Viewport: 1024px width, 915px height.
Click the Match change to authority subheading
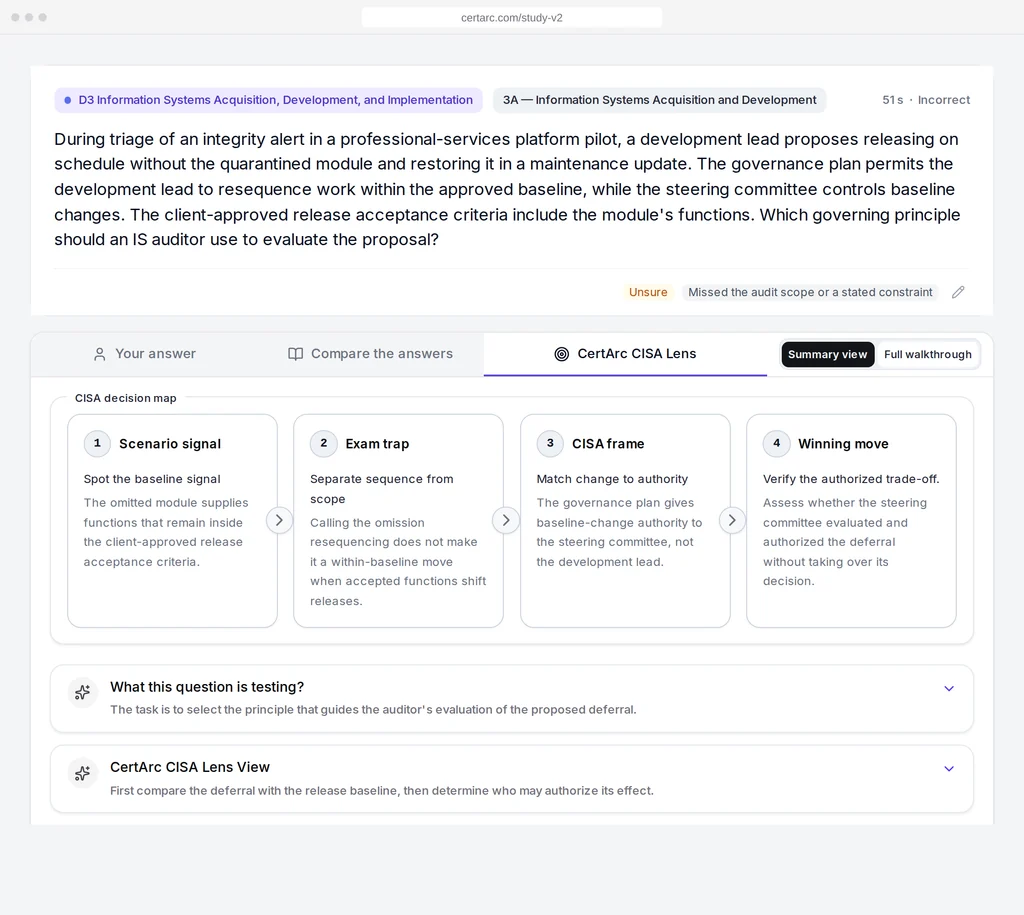coord(612,479)
